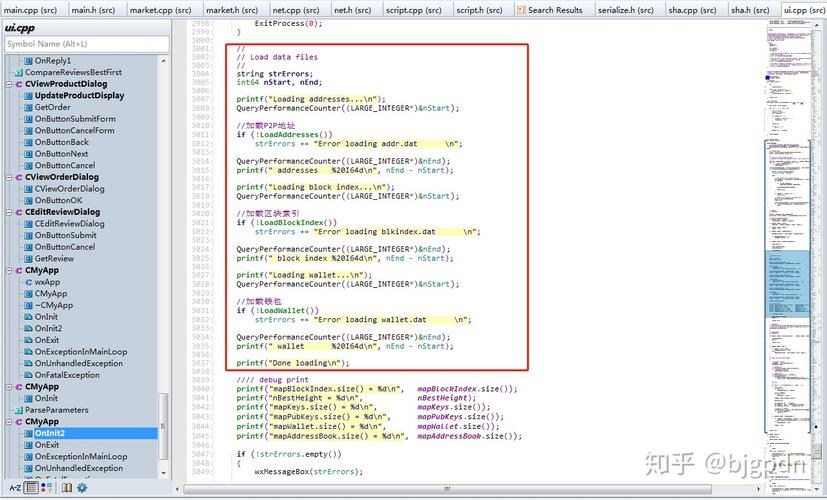Select the CViewOrderDialog class label
This screenshot has height=500, width=827.
pos(62,177)
